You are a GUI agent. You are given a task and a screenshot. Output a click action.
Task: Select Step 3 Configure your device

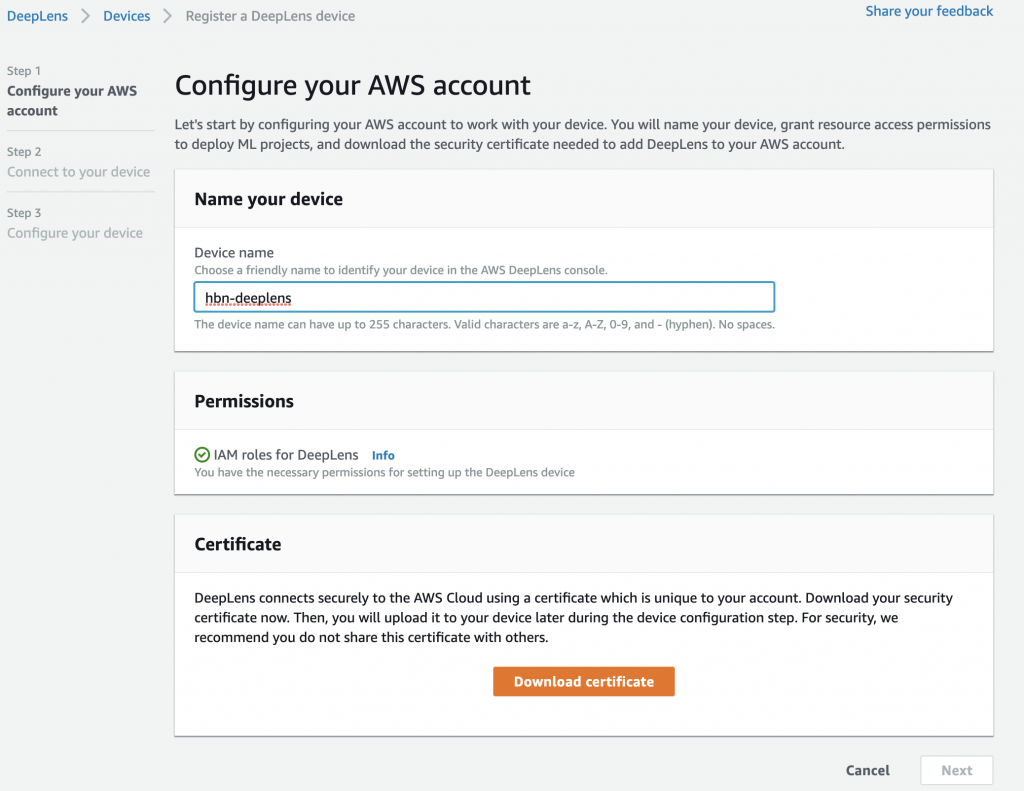click(x=74, y=223)
